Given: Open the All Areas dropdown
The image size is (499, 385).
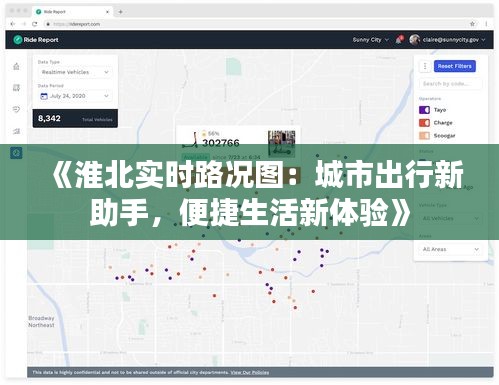Looking at the screenshot, I should pos(450,249).
